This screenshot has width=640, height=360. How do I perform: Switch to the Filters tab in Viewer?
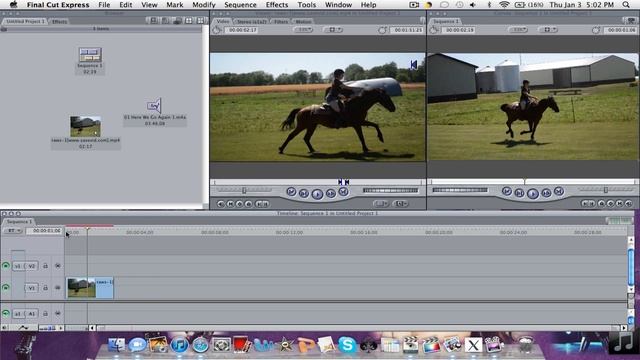pos(281,21)
